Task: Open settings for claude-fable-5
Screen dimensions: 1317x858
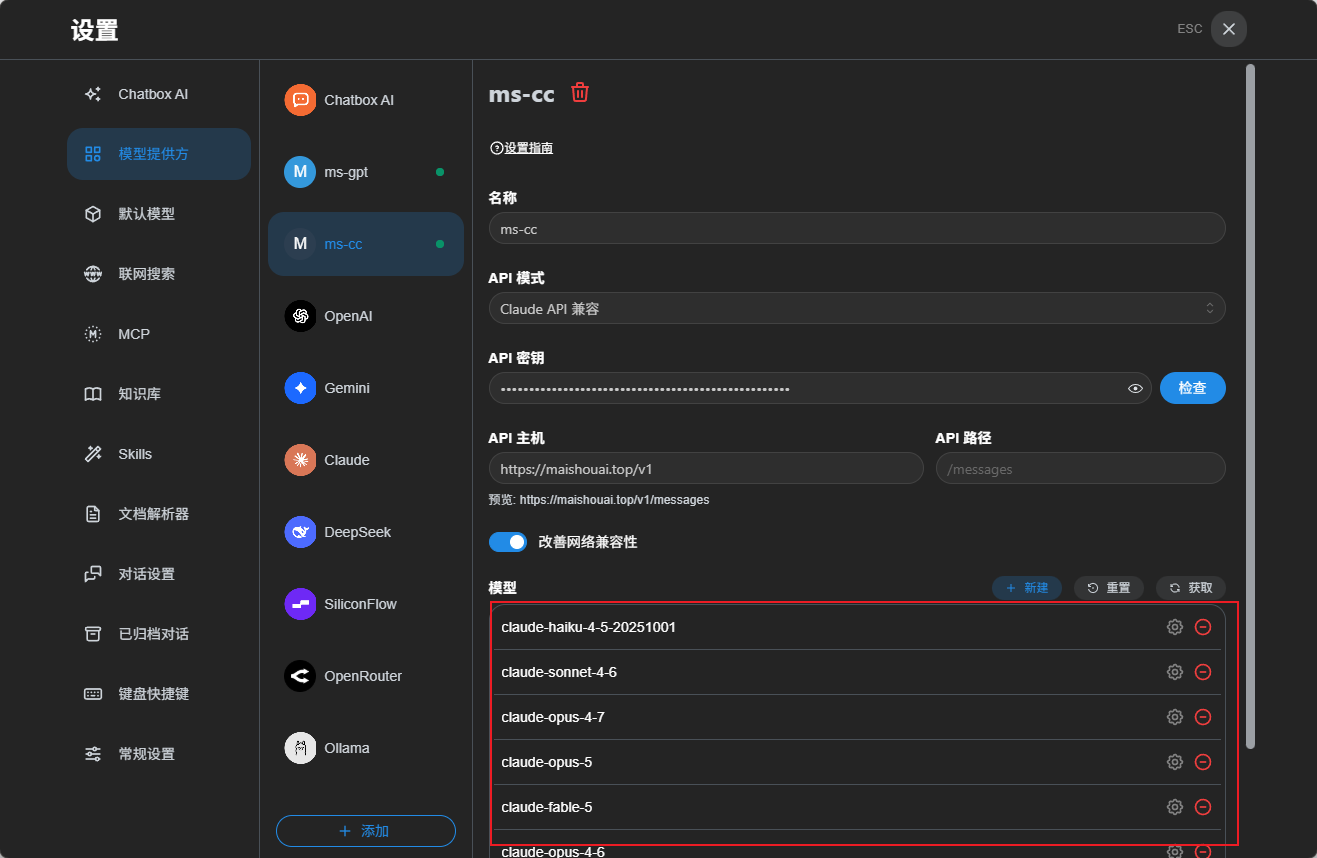Action: click(1175, 807)
